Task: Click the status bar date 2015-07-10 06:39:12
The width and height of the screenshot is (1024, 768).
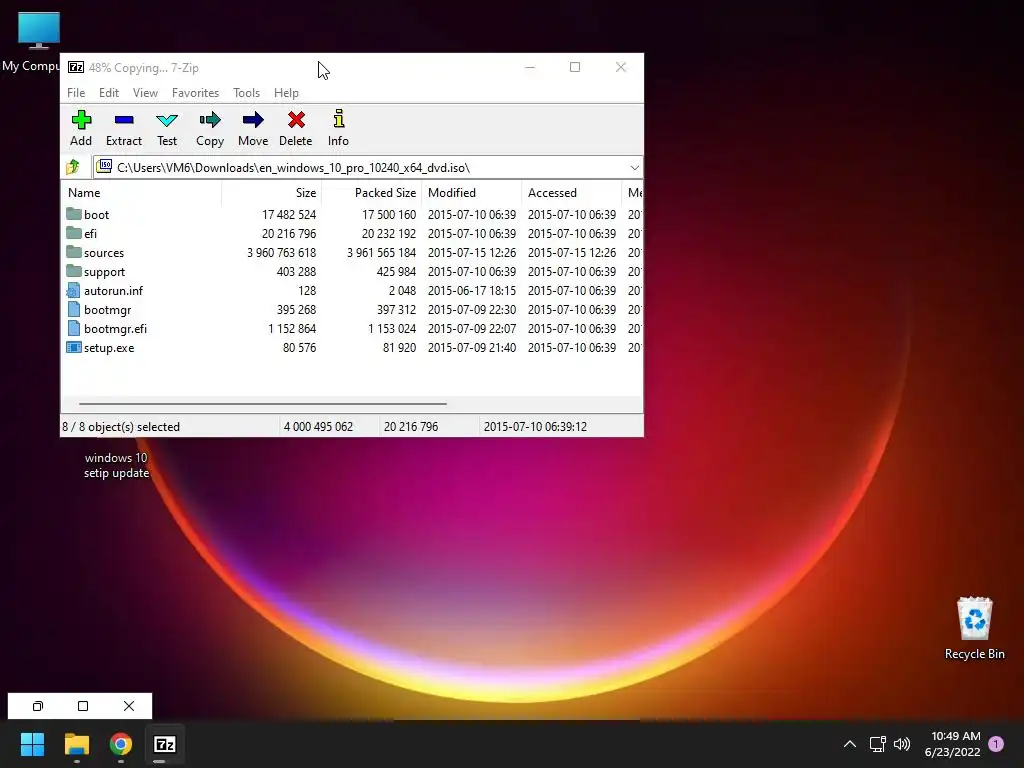Action: pyautogui.click(x=535, y=426)
